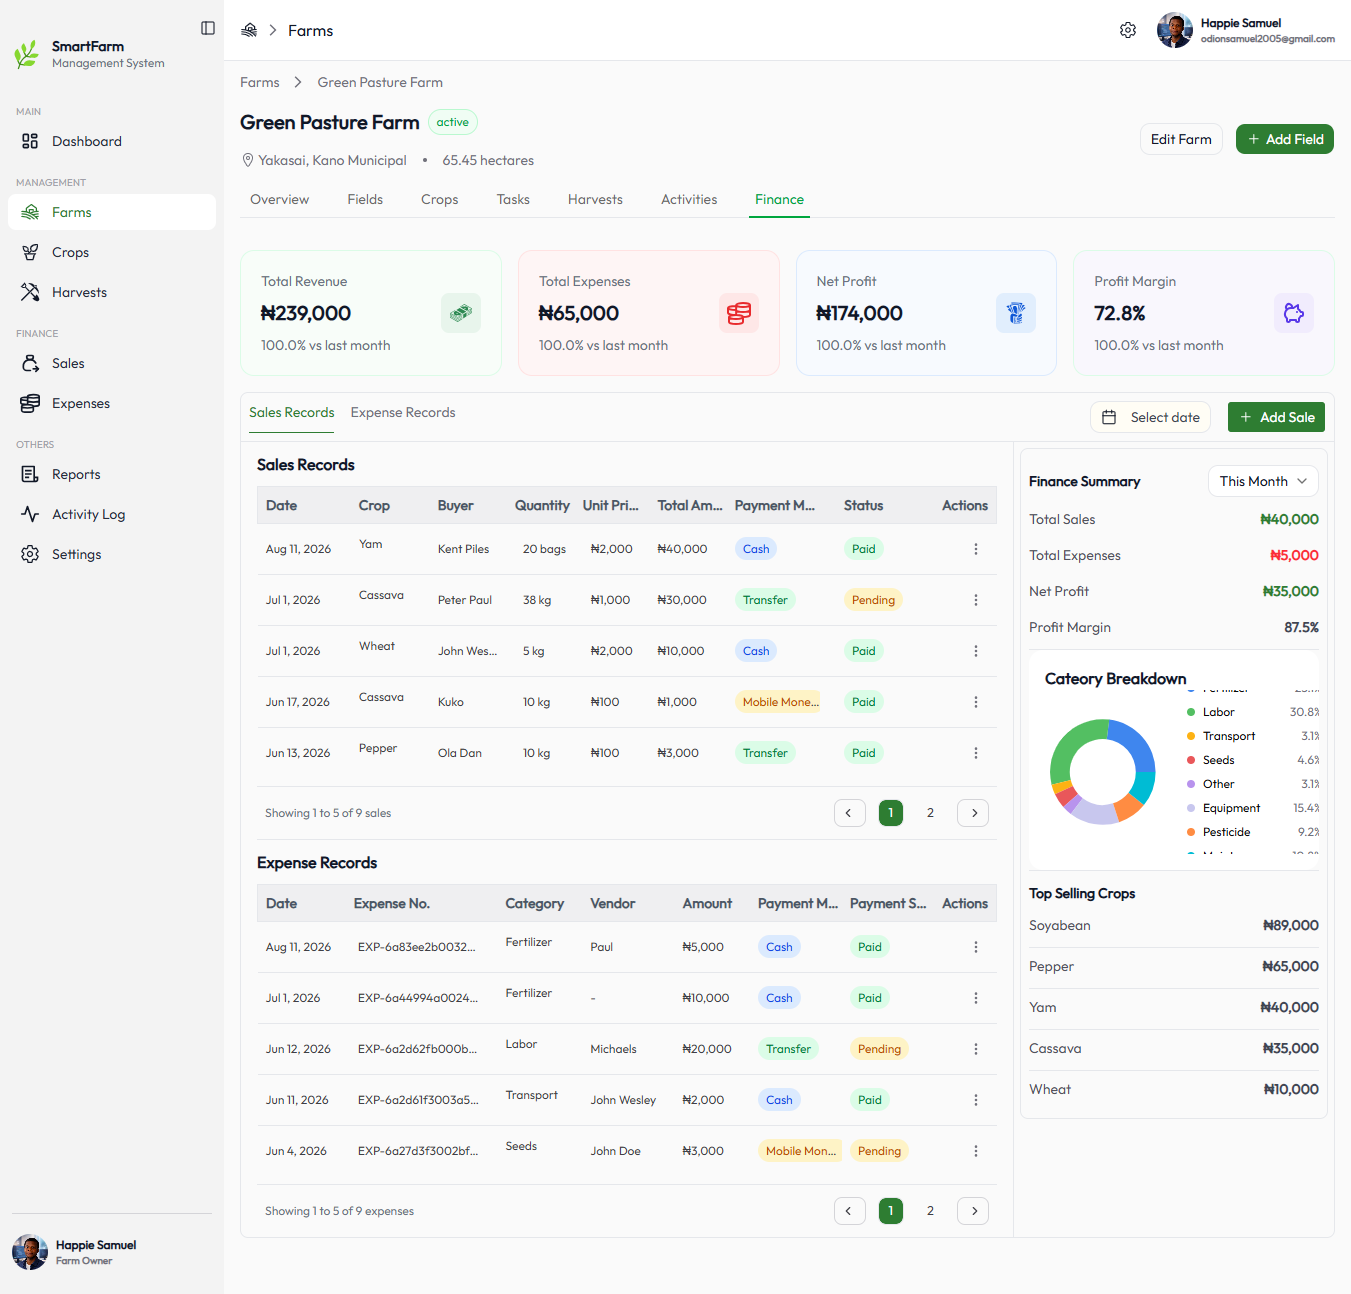Open actions menu for the Kent Piles sale
The width and height of the screenshot is (1351, 1294).
tap(976, 549)
